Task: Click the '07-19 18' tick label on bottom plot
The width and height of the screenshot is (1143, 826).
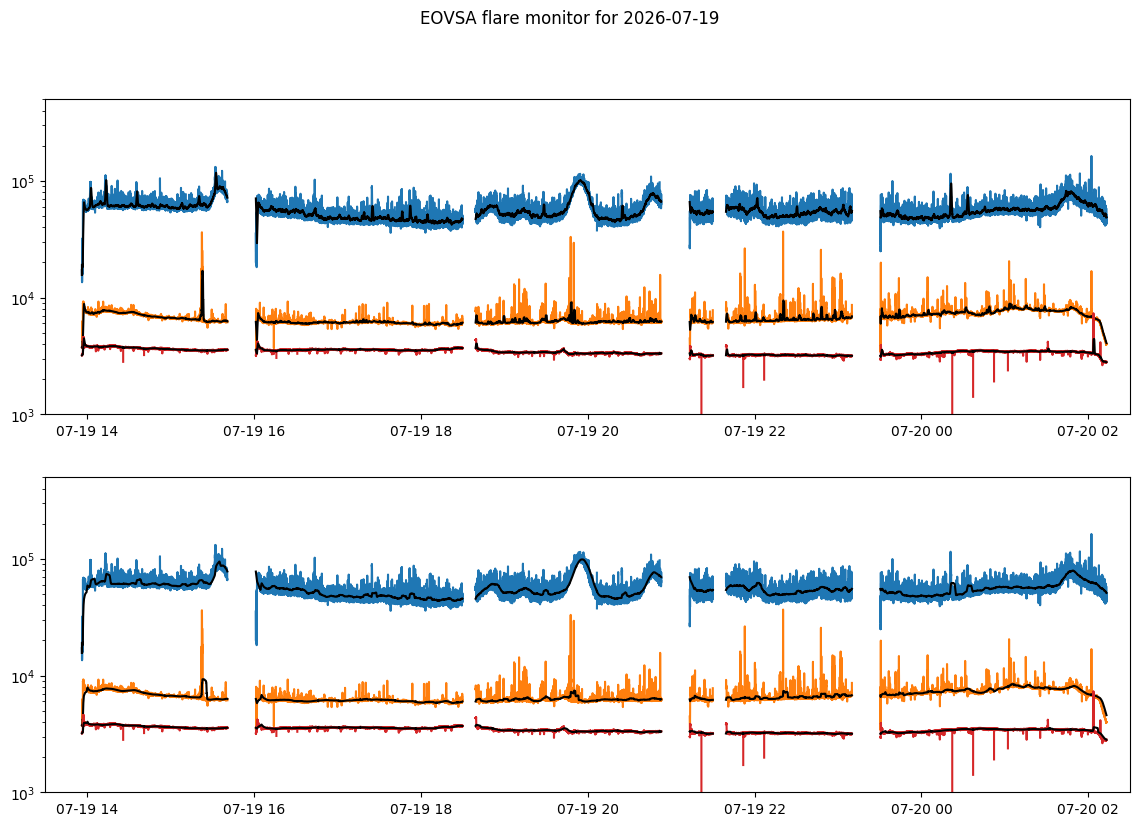Action: [421, 809]
